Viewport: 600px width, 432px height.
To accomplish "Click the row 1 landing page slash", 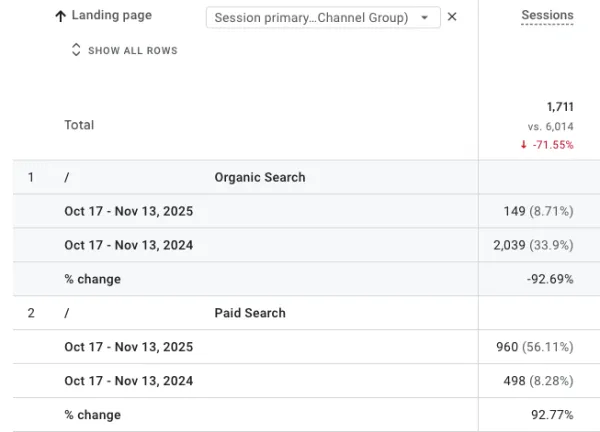I will pos(67,177).
